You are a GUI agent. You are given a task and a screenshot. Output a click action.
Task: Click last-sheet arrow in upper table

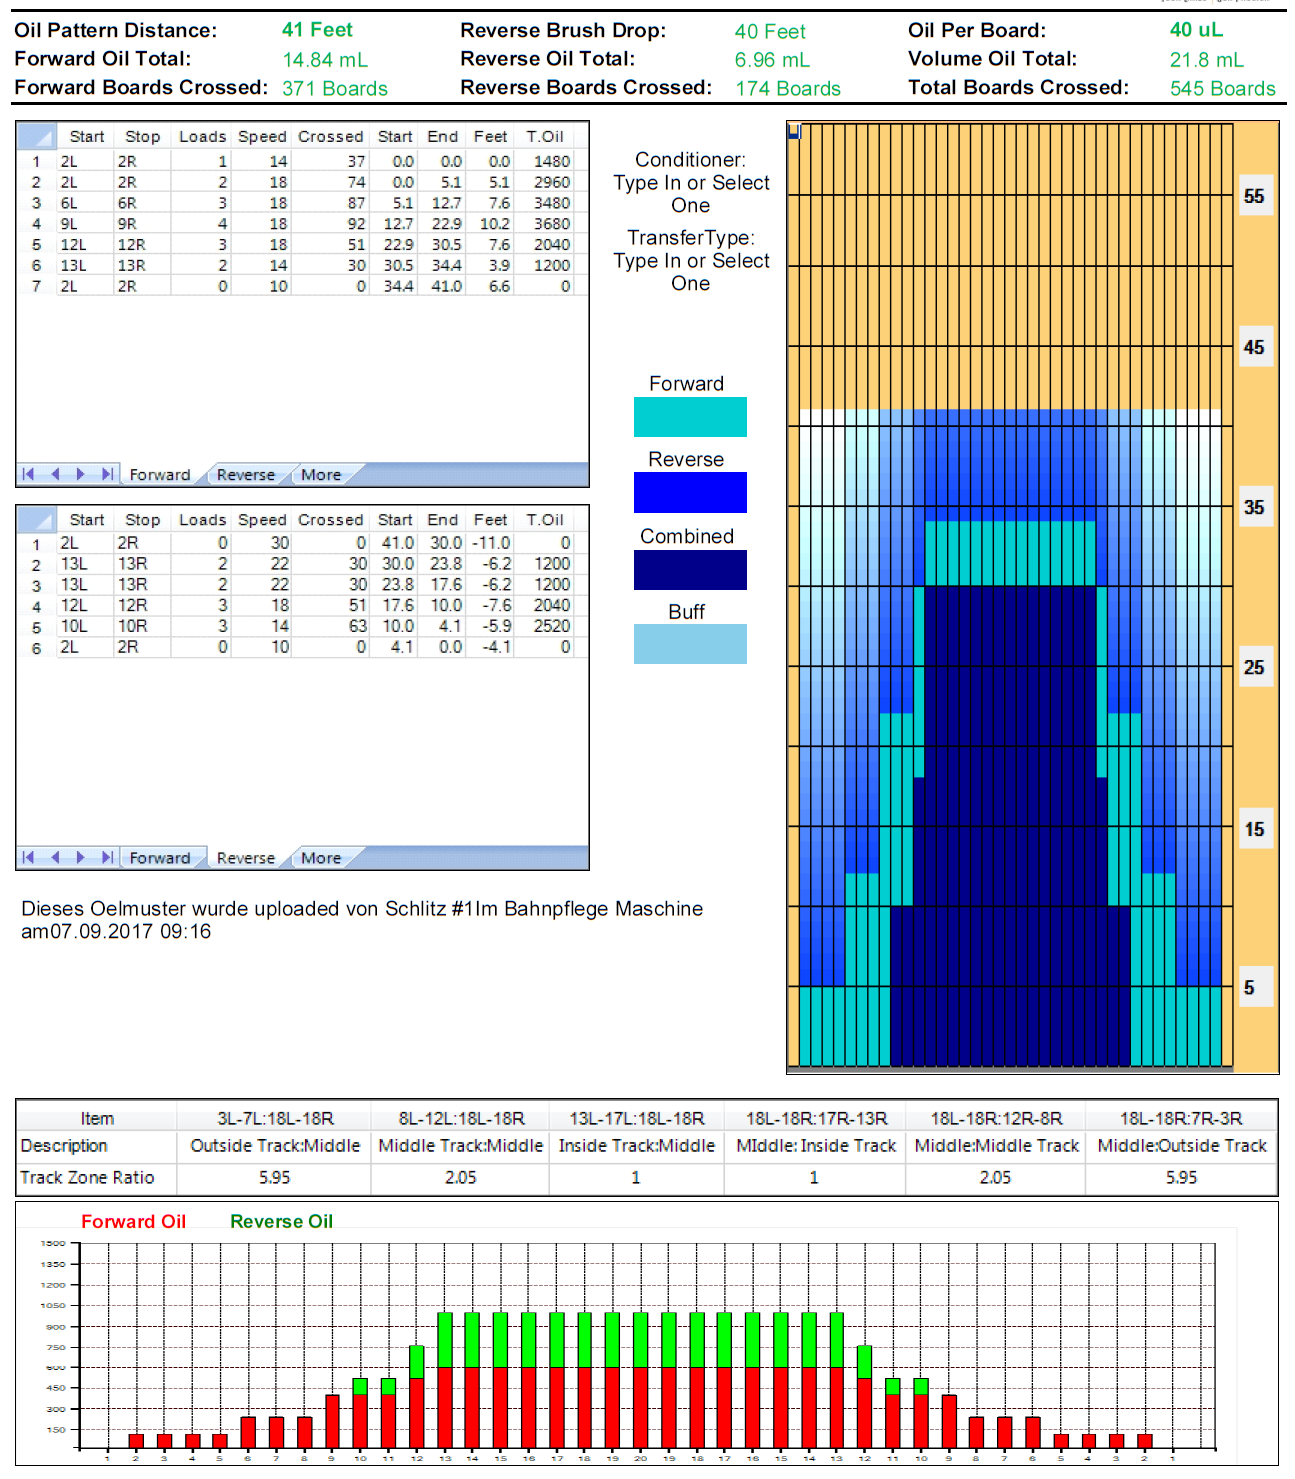107,474
